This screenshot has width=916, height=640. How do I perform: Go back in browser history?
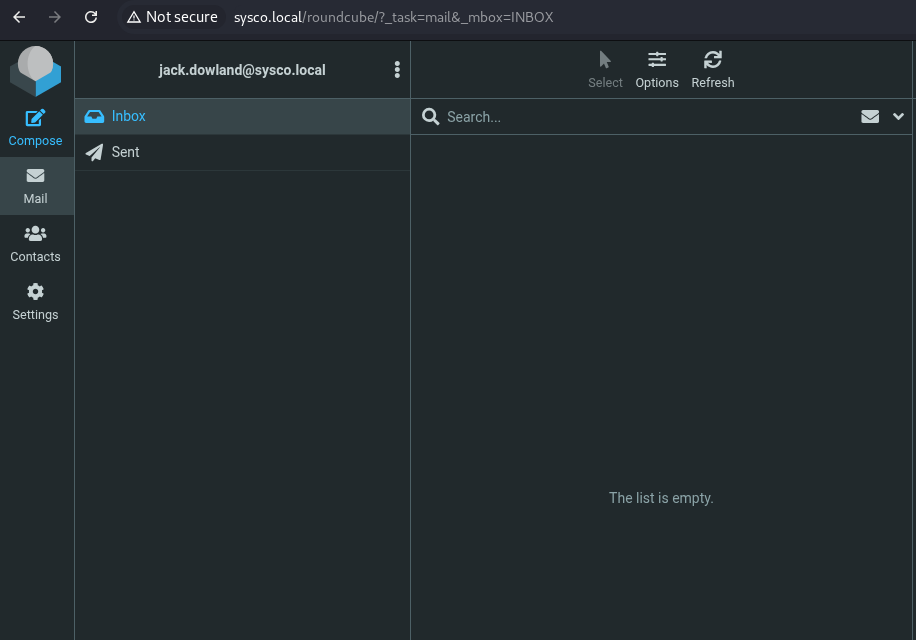19,17
